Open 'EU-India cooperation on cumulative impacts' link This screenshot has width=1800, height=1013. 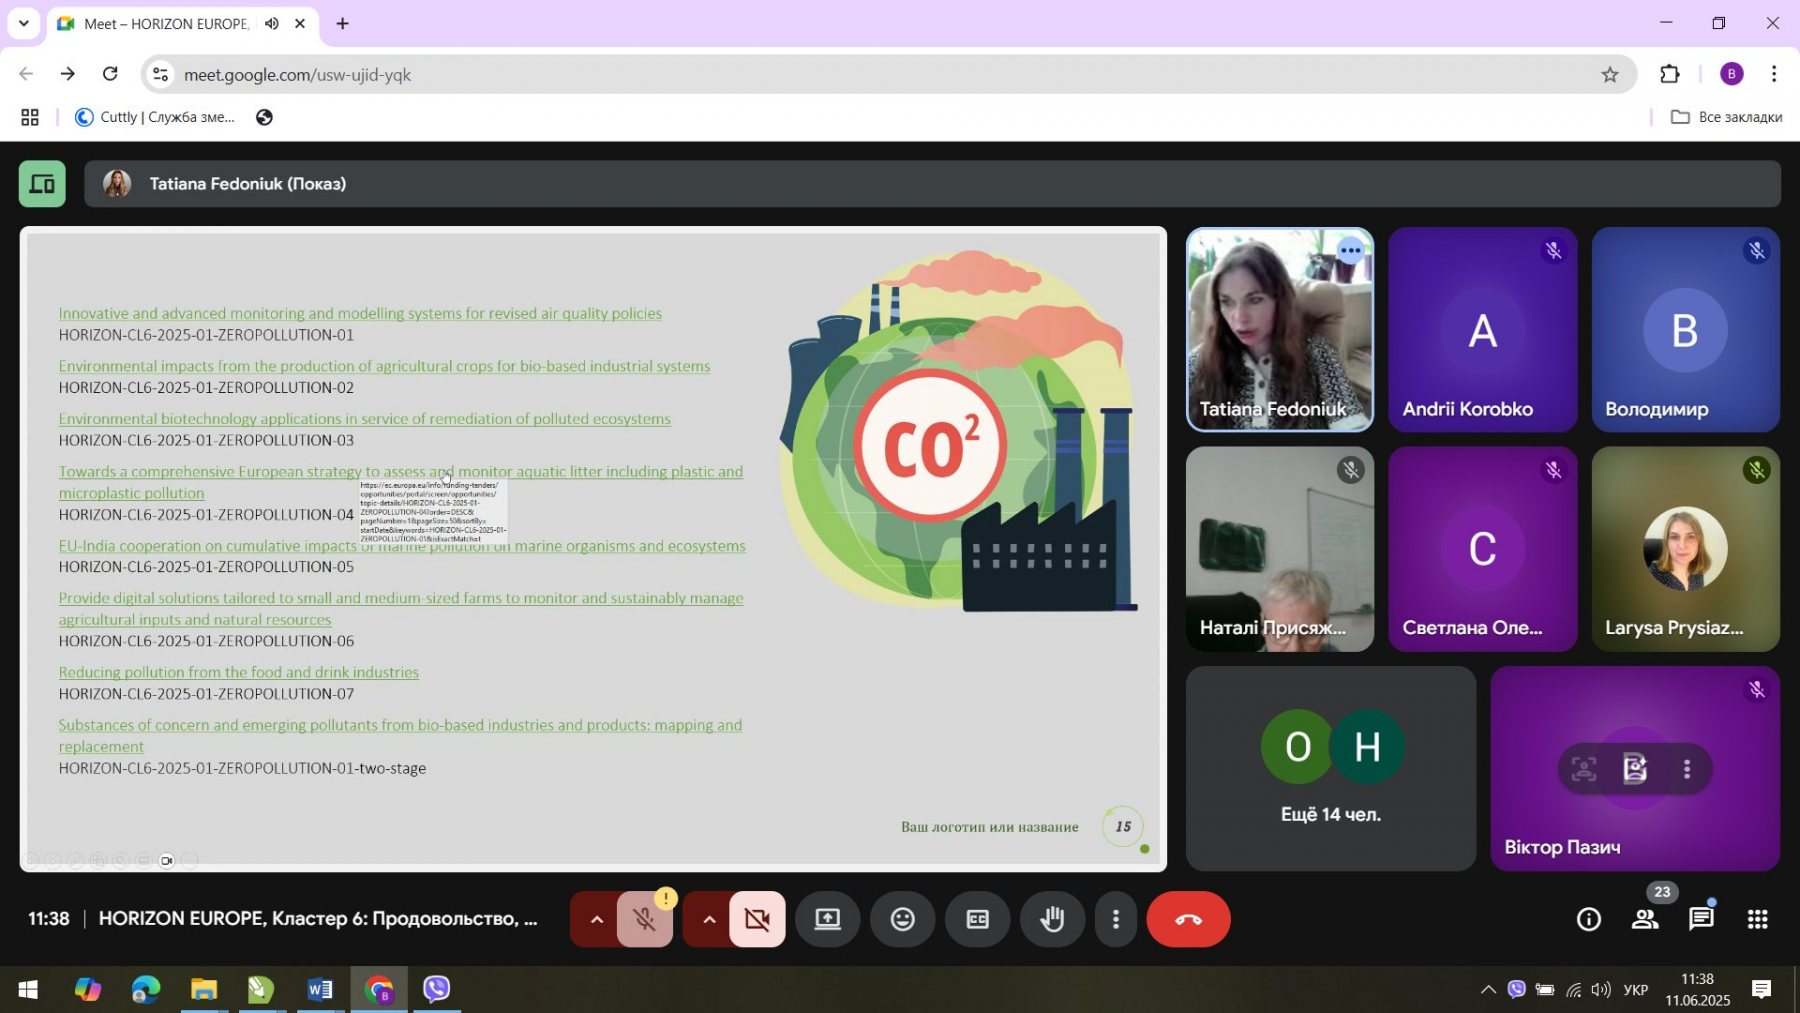pyautogui.click(x=401, y=546)
